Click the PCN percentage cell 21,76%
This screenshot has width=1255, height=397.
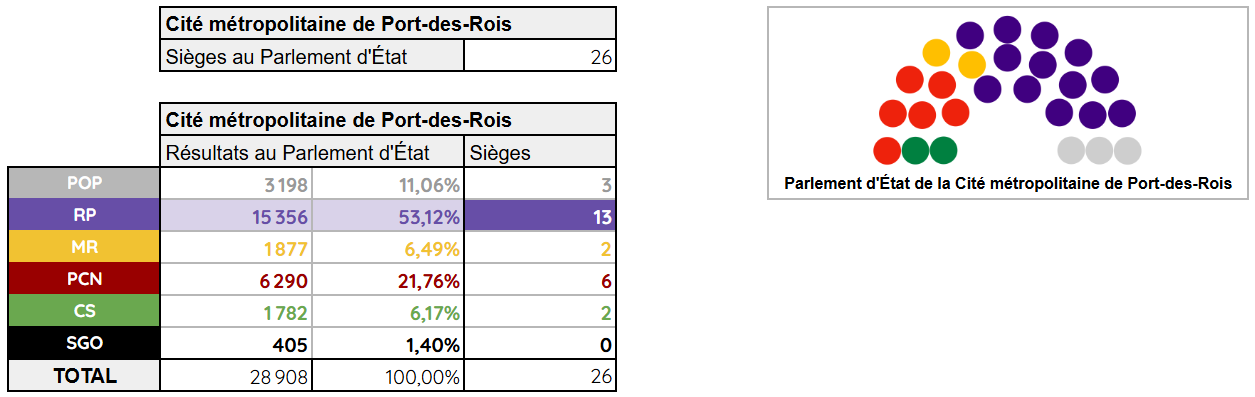pyautogui.click(x=388, y=280)
